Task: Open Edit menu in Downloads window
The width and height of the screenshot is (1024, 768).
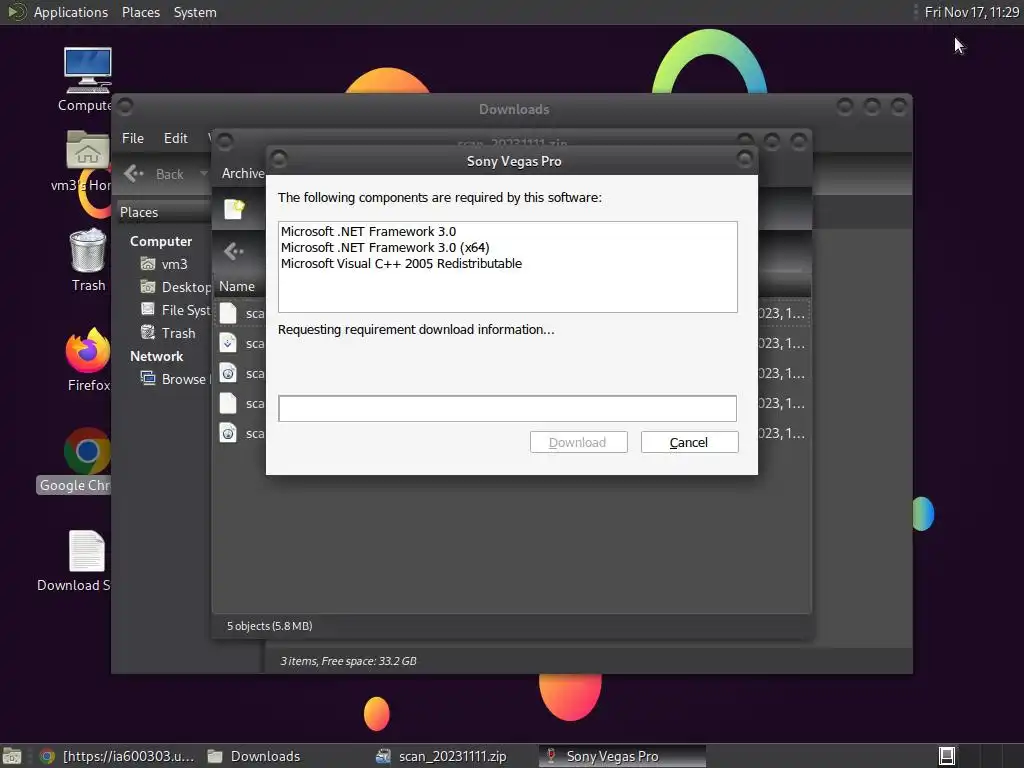Action: (x=176, y=138)
